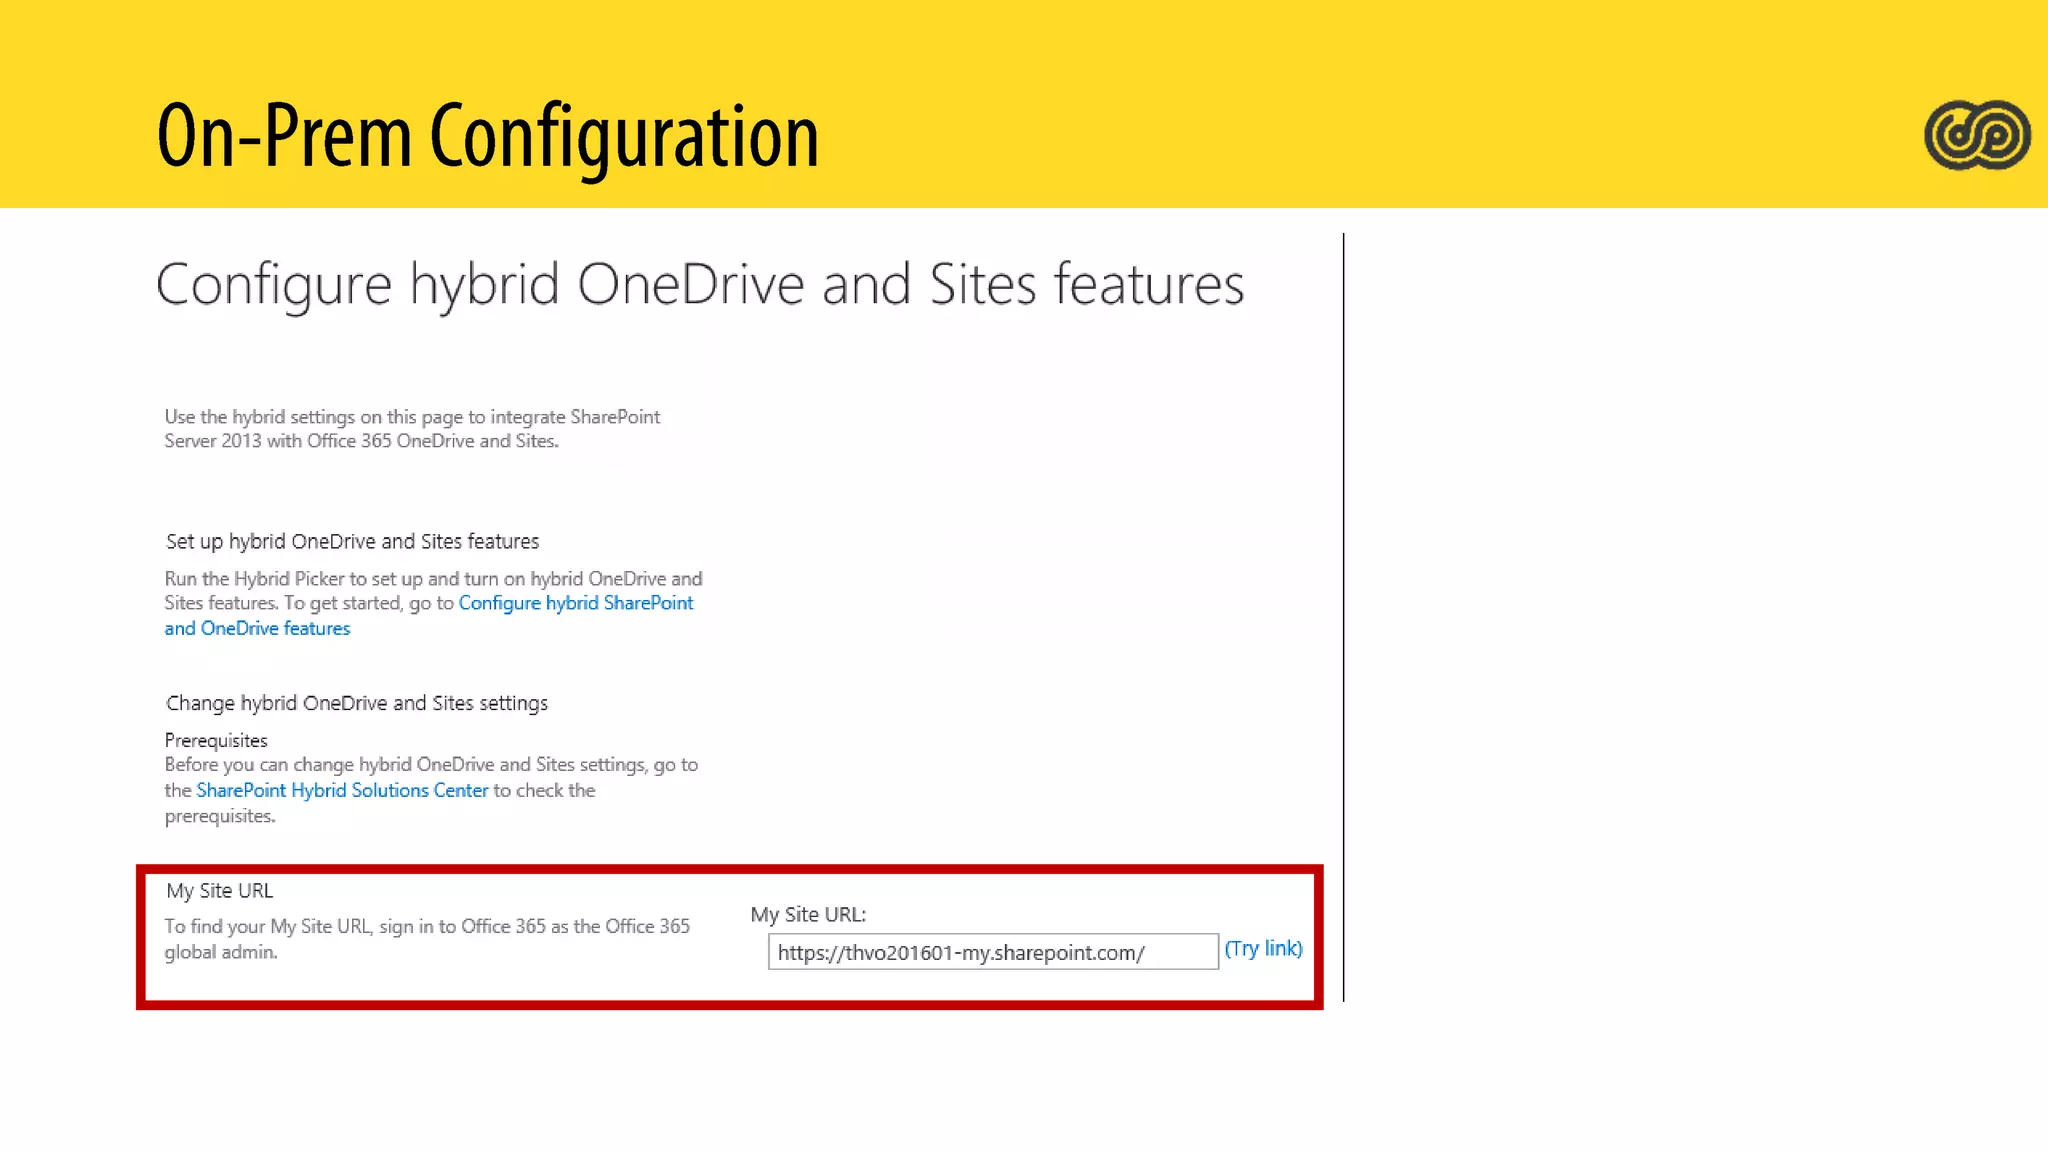Click the My Site URL: field label
2048x1152 pixels.
tap(808, 914)
